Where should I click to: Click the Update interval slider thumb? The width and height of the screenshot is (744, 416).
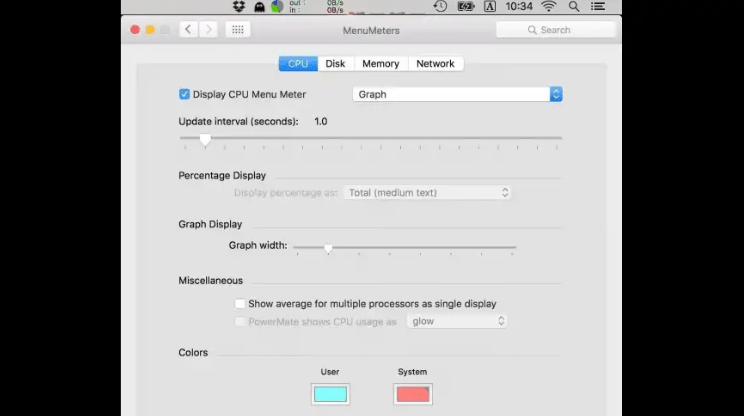coord(205,139)
